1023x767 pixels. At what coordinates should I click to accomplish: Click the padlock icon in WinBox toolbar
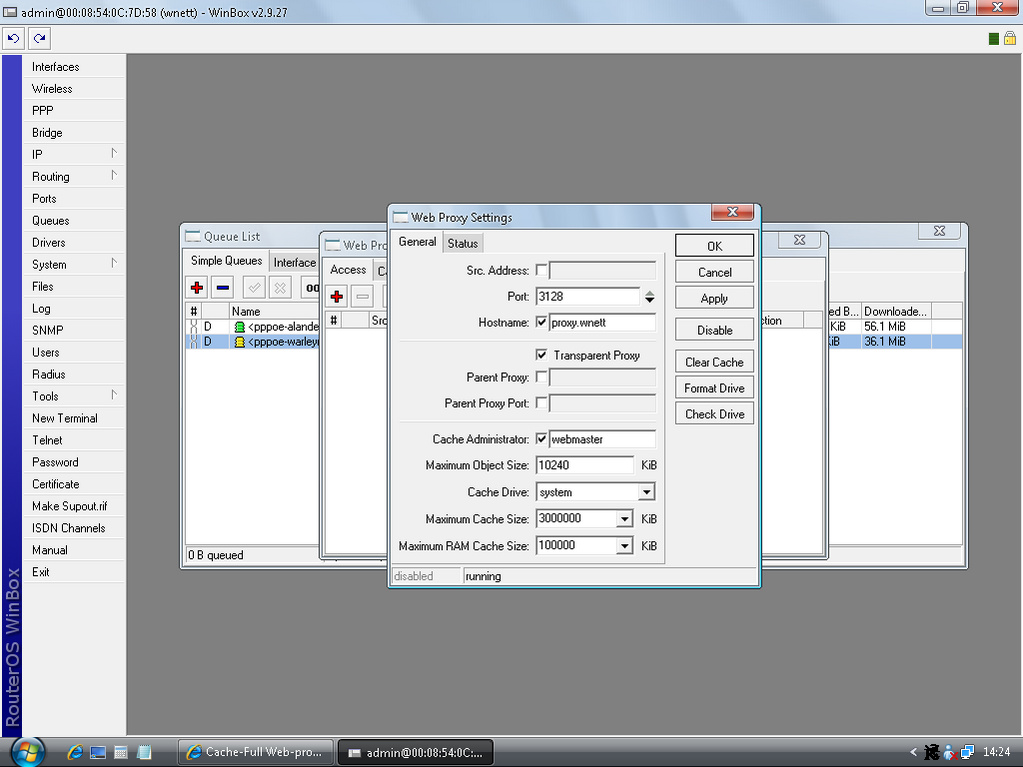click(1010, 38)
